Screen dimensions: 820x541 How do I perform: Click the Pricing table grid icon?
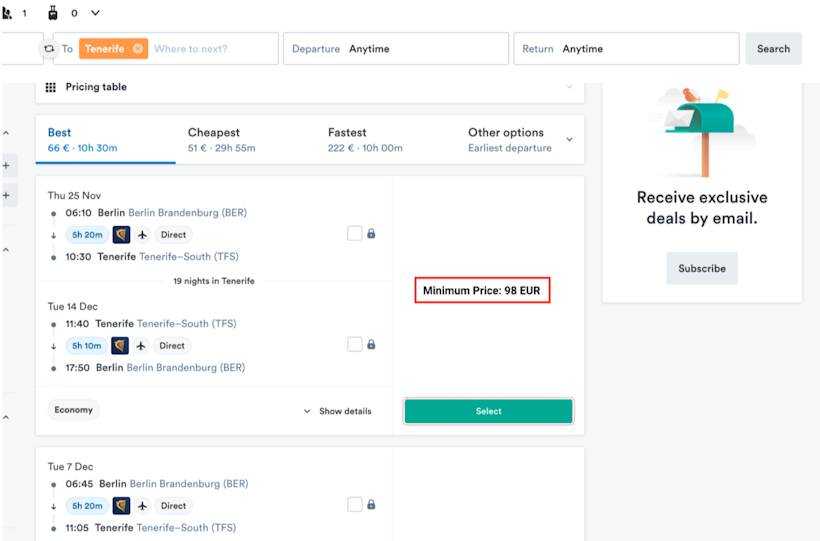(51, 87)
